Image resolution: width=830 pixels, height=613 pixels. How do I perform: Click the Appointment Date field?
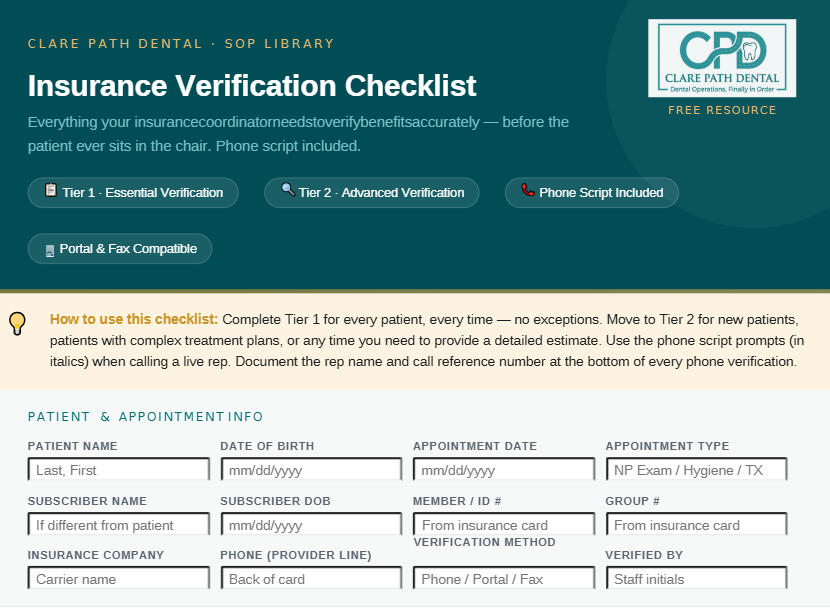pos(504,470)
